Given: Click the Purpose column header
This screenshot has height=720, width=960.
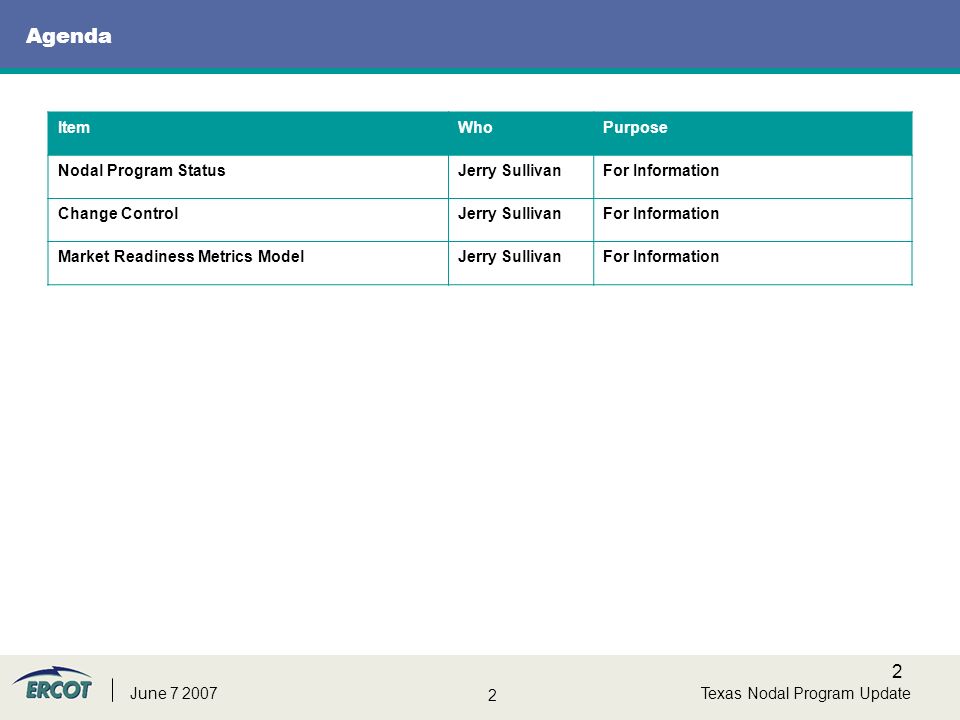Looking at the screenshot, I should point(752,133).
